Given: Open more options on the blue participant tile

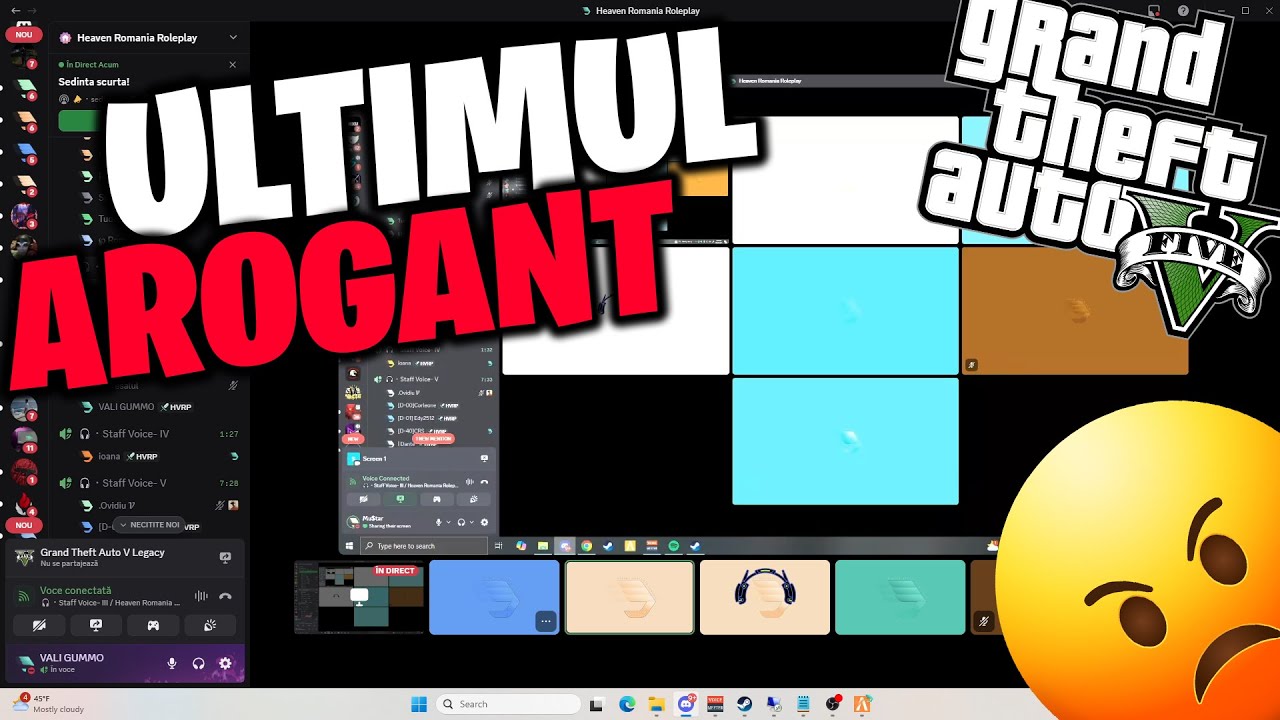Looking at the screenshot, I should pos(545,621).
